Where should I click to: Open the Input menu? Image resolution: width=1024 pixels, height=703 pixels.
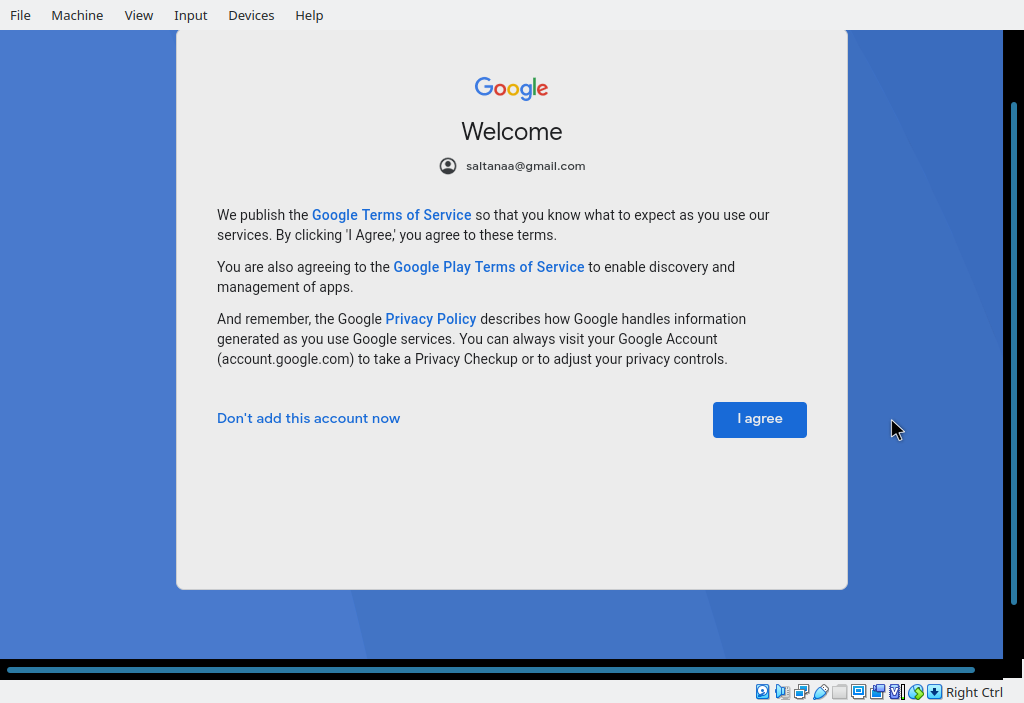click(191, 15)
